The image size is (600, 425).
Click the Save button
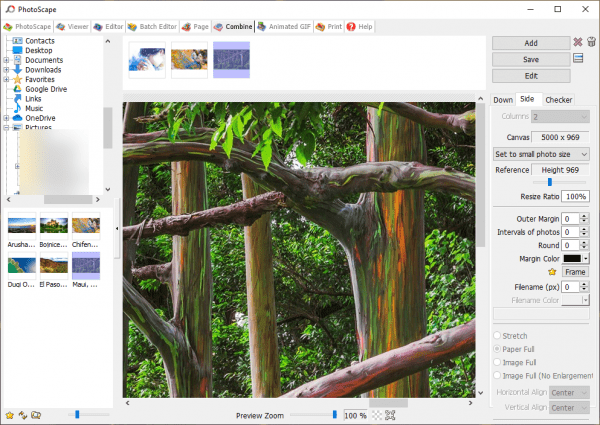531,59
